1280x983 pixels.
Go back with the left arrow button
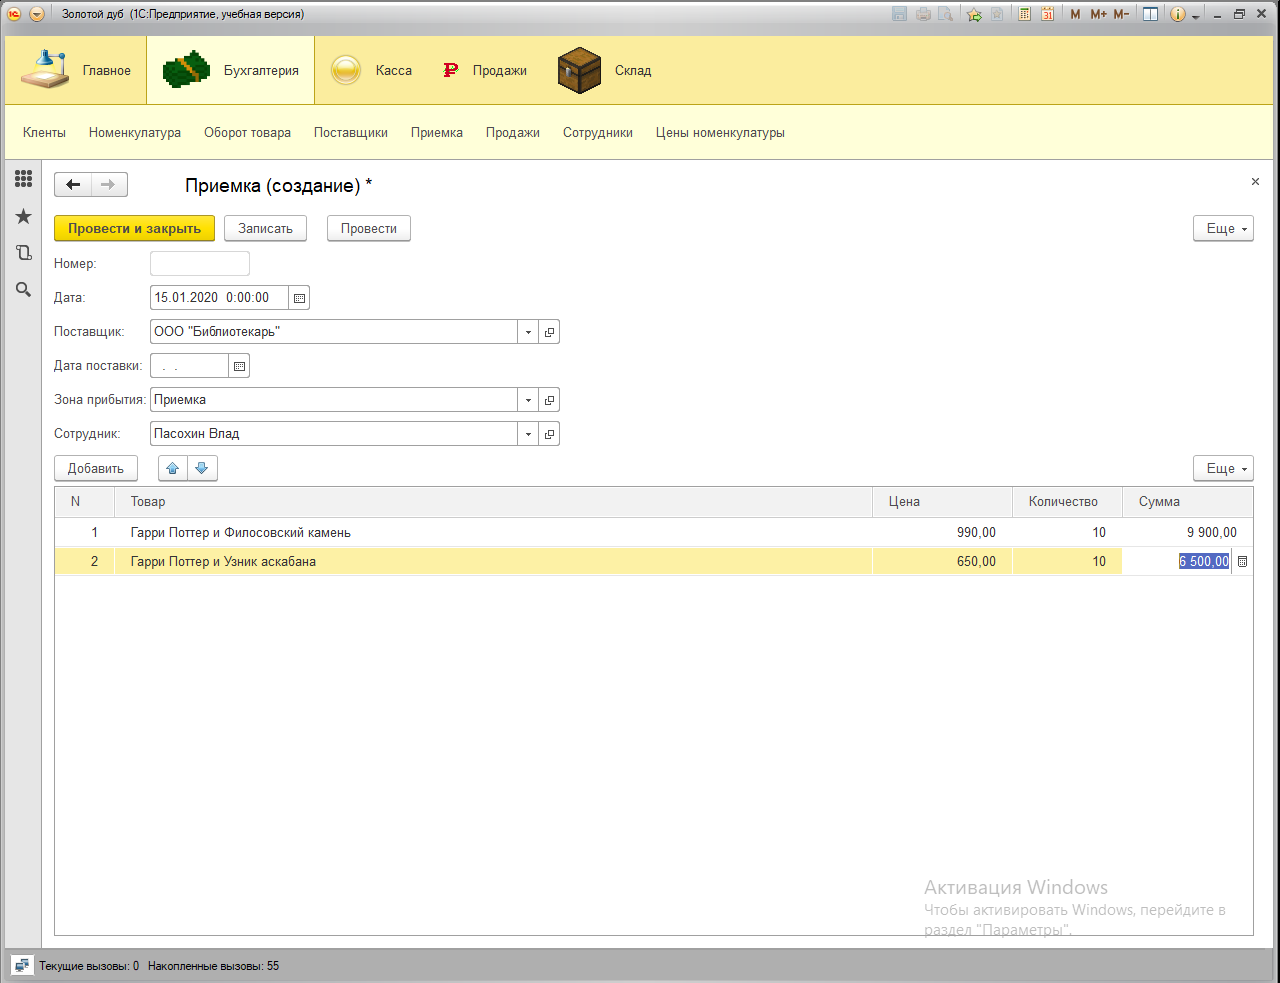pos(73,184)
